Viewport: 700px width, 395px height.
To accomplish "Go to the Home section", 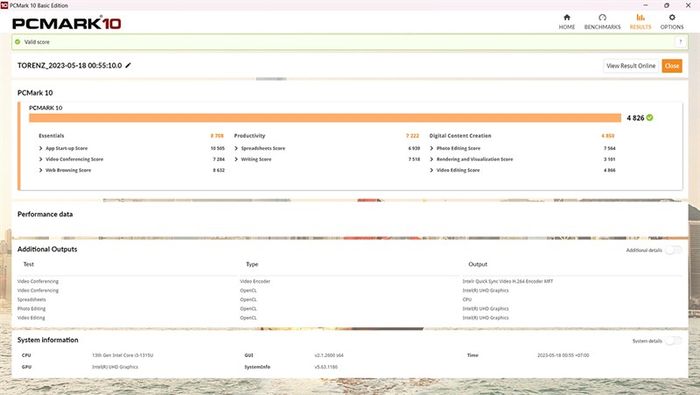I will click(x=567, y=21).
